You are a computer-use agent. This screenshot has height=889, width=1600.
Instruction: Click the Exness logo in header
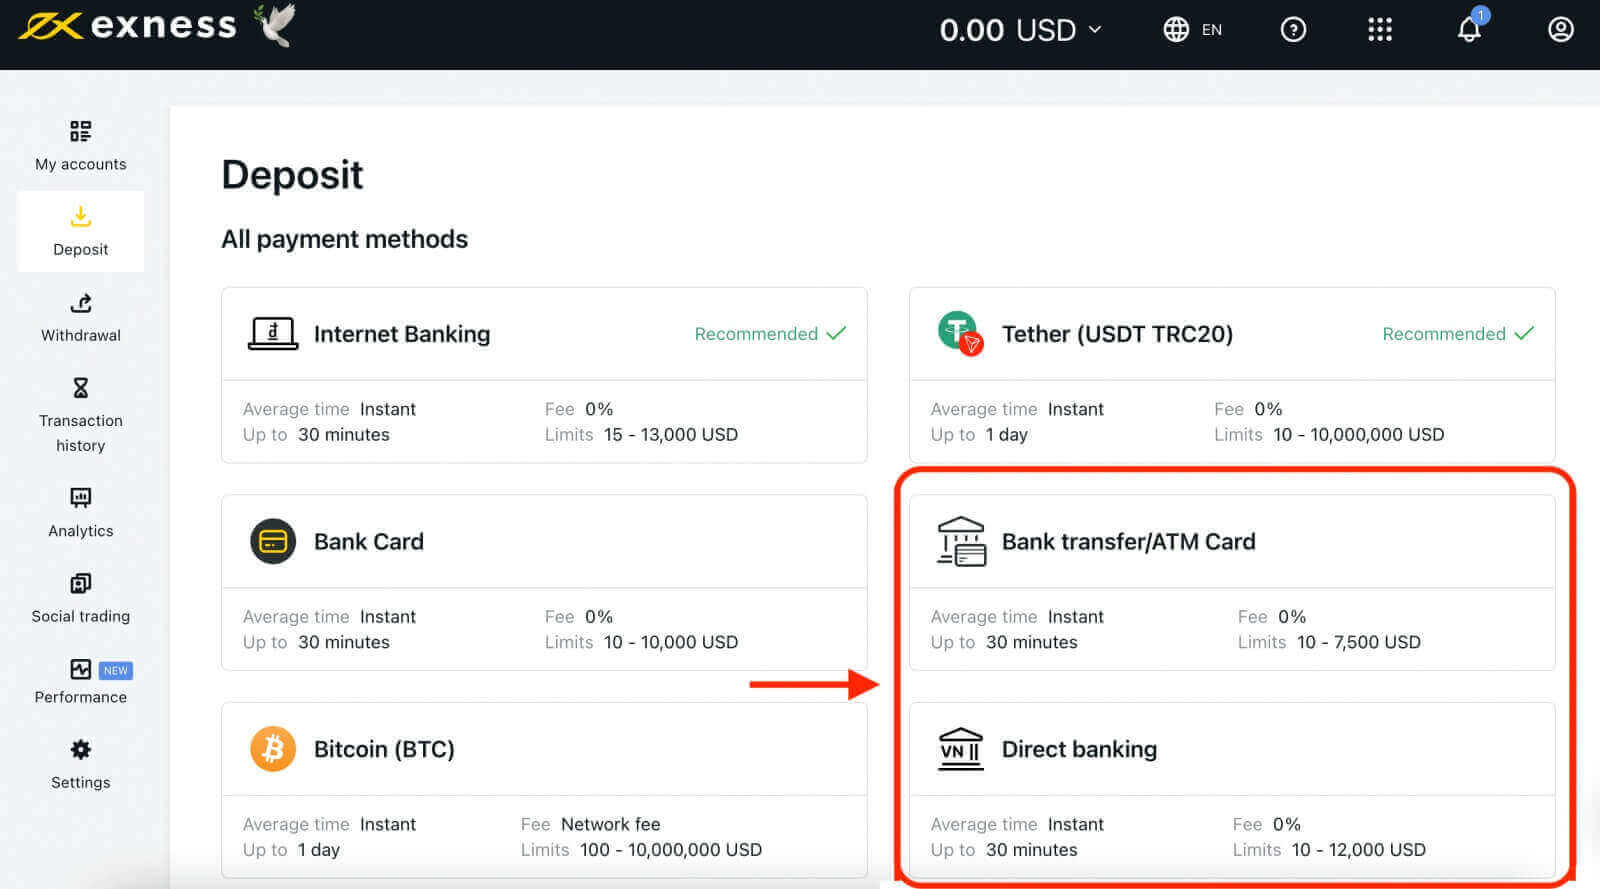pos(128,26)
